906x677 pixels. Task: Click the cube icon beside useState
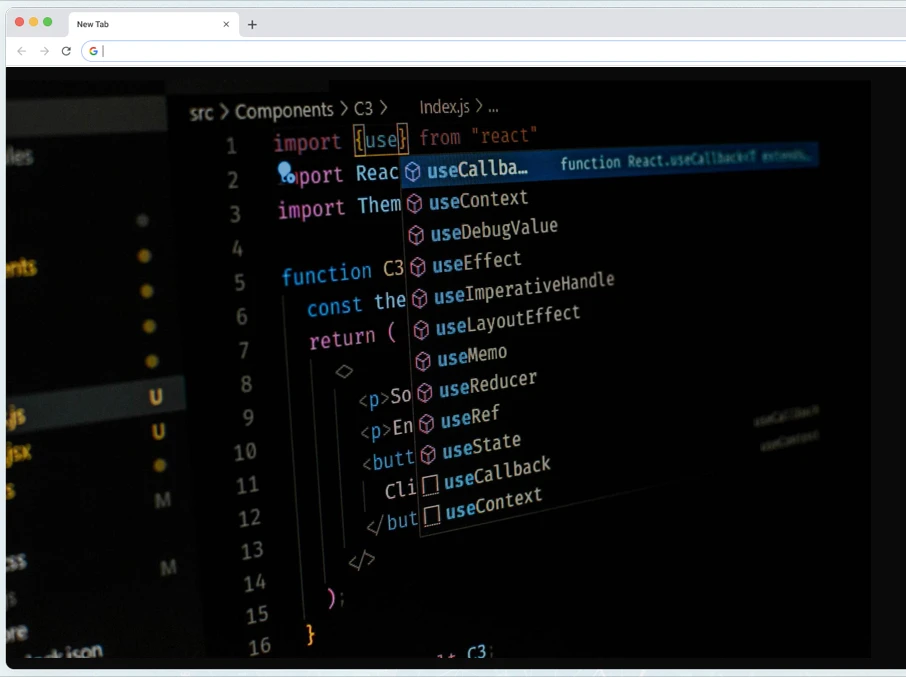point(428,455)
